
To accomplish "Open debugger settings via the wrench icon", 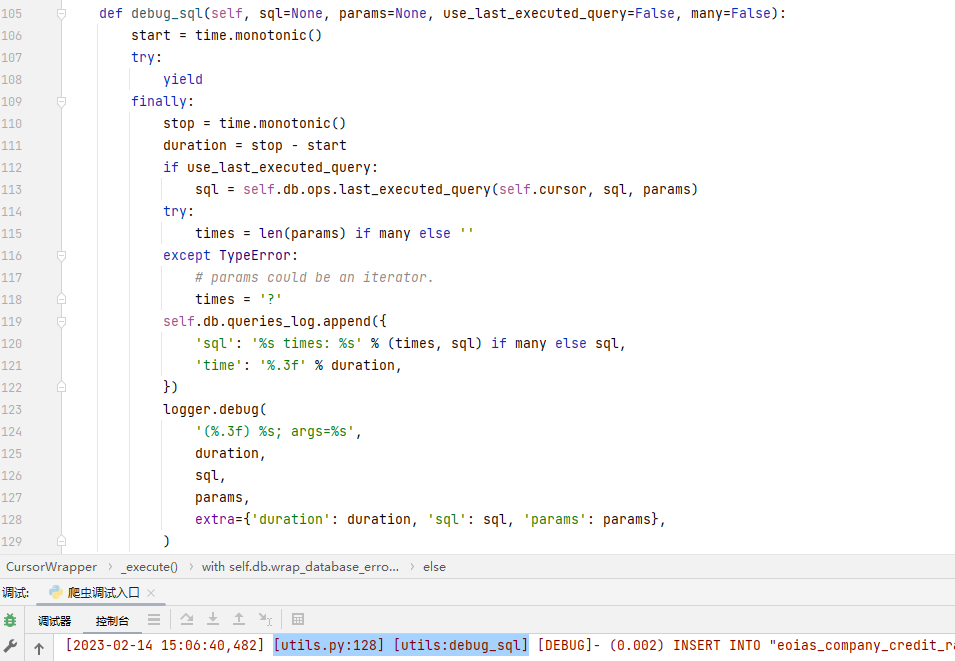I will (x=10, y=647).
